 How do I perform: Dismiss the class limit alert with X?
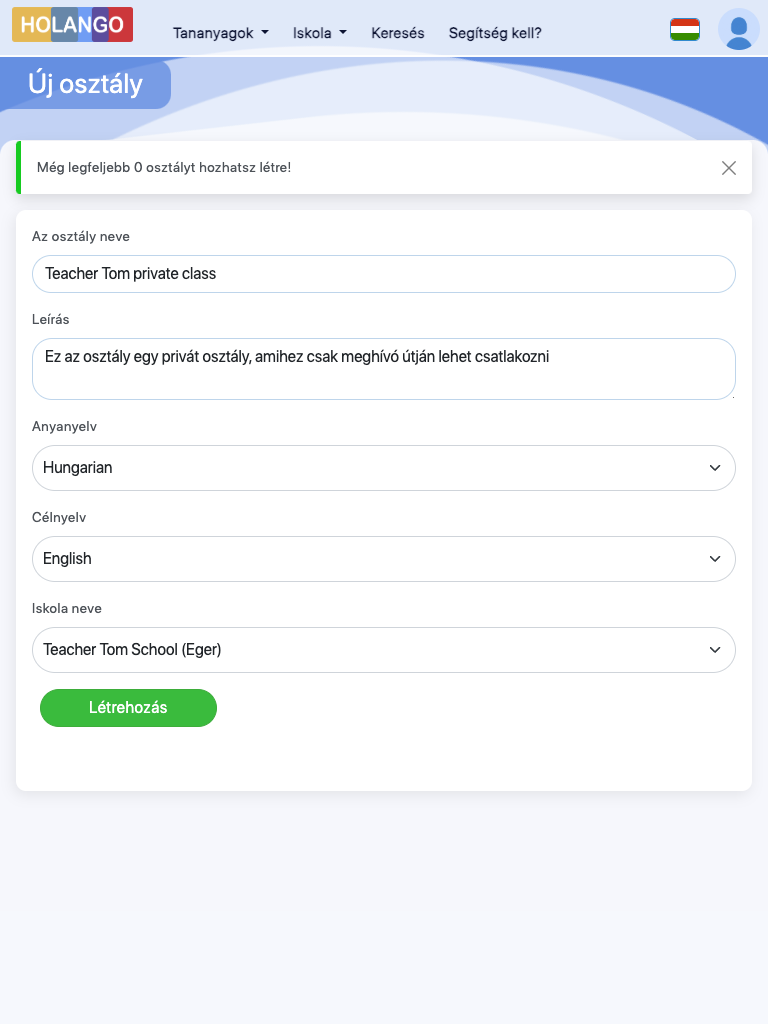coord(729,168)
